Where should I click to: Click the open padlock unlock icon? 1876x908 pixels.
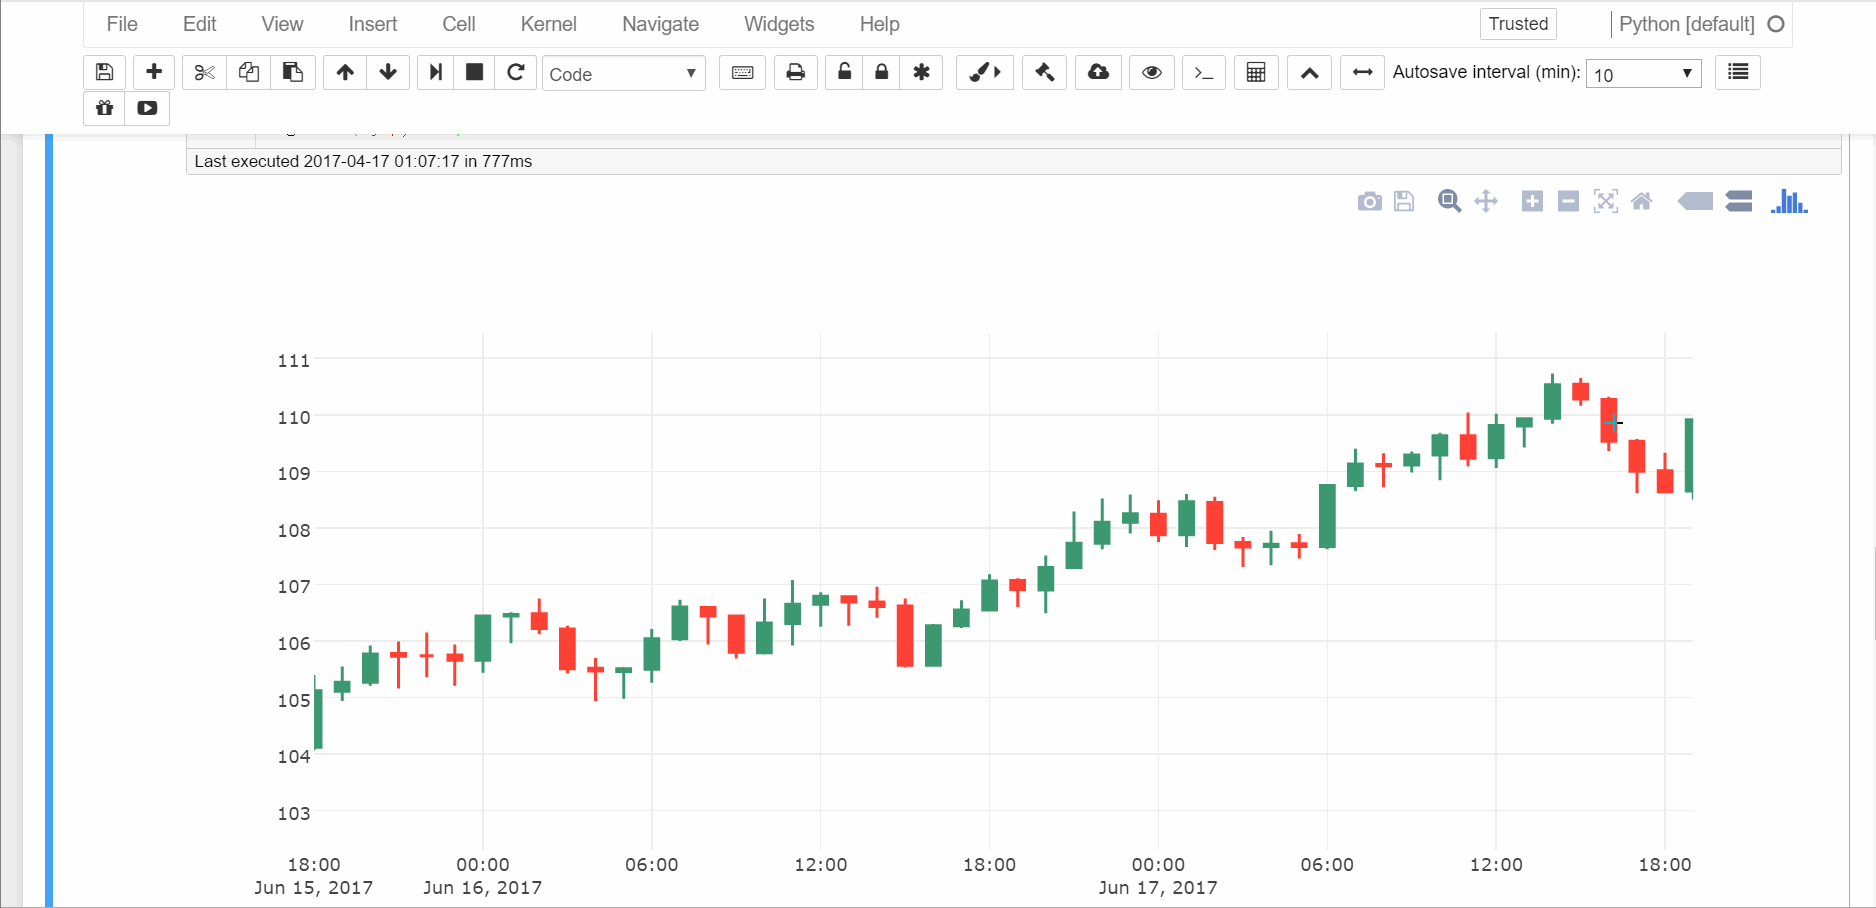pyautogui.click(x=844, y=72)
